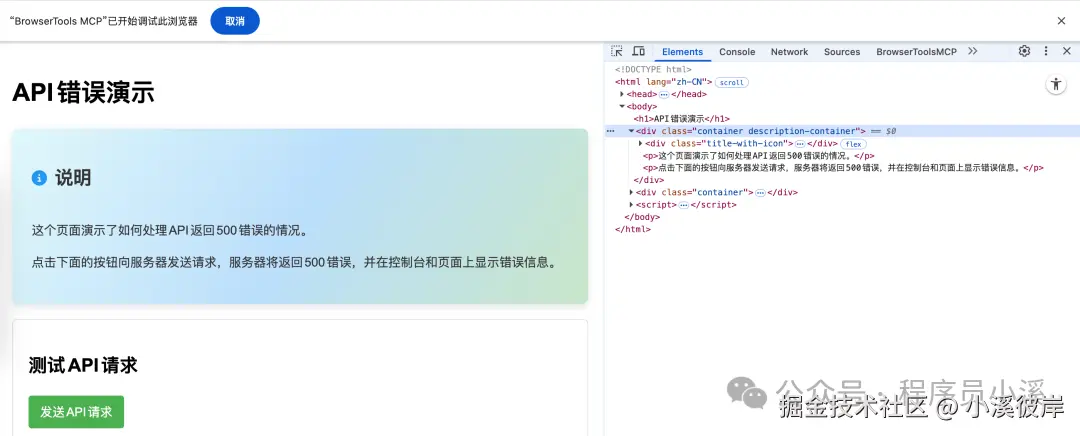Click the blue info icon beside 说明
The height and width of the screenshot is (436, 1080).
(39, 178)
